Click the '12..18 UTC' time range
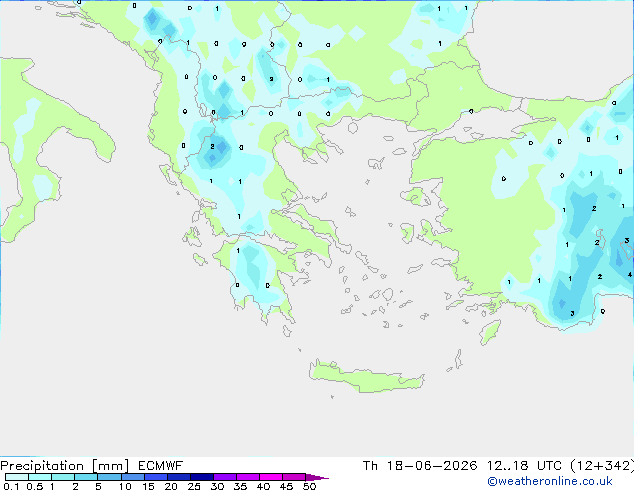The height and width of the screenshot is (490, 634). click(x=524, y=466)
